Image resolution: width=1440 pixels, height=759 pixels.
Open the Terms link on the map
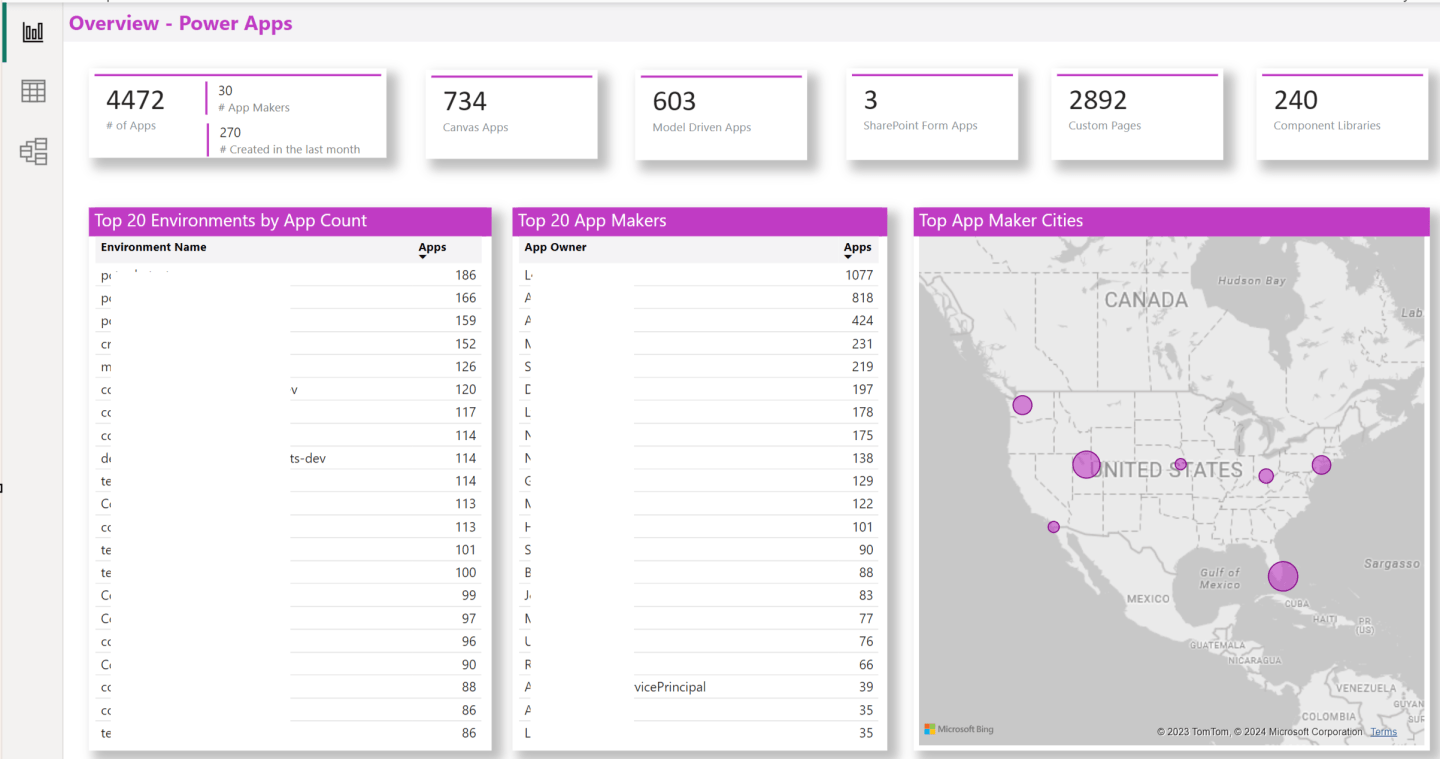[x=1383, y=732]
